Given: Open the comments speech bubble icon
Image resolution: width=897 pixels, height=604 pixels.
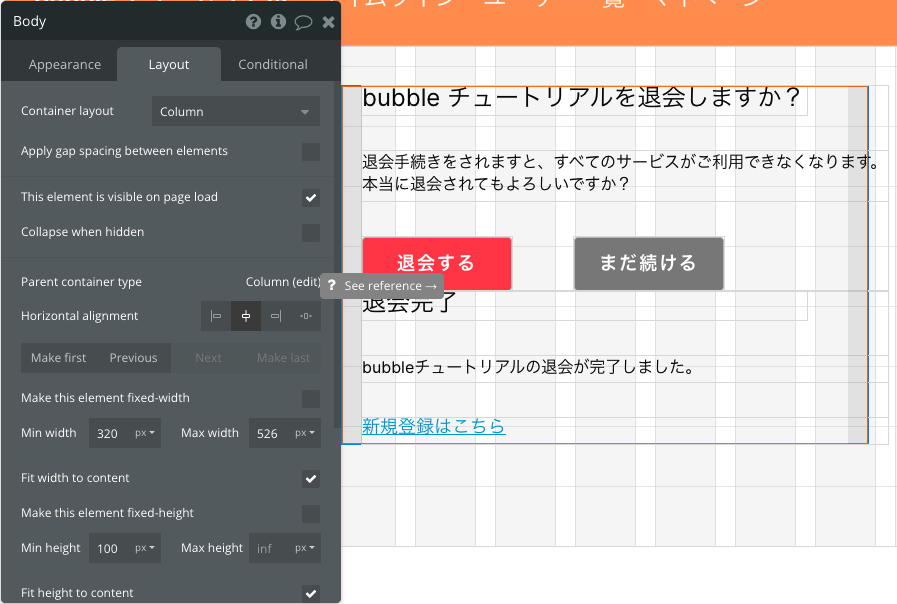Looking at the screenshot, I should click(303, 22).
